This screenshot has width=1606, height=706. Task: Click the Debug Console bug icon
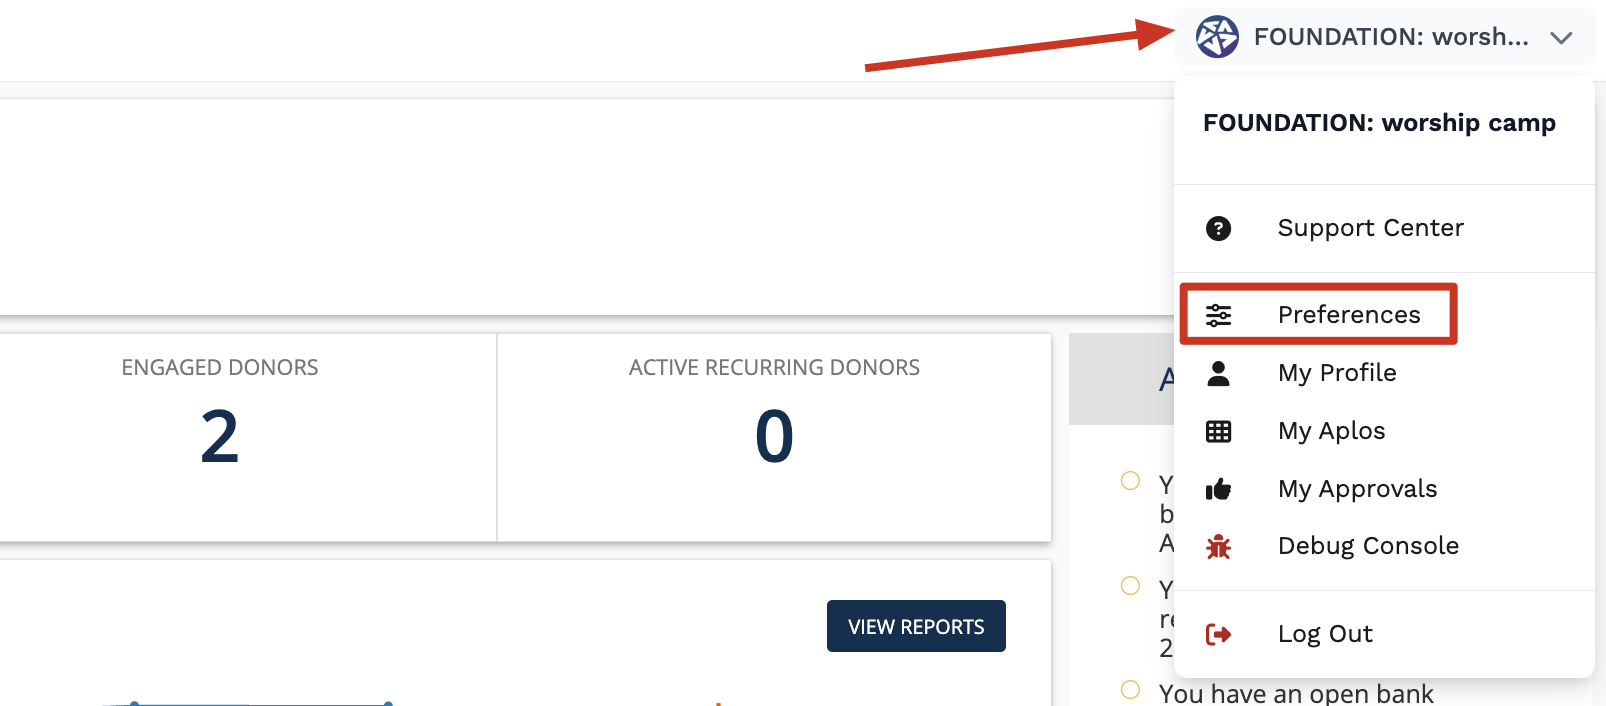(x=1218, y=546)
